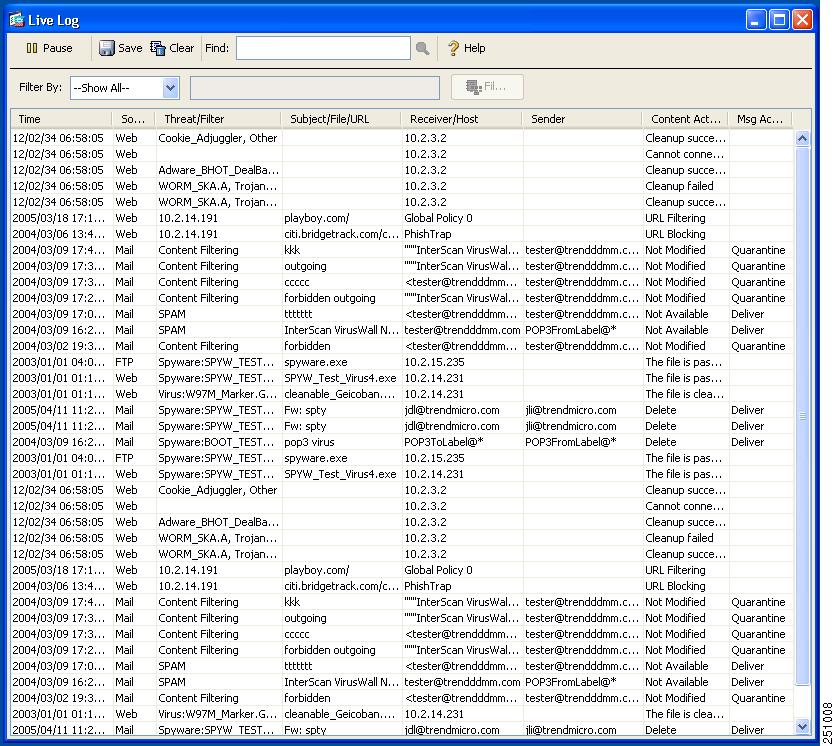Sort by the Sender column header
The width and height of the screenshot is (835, 746).
pos(547,118)
